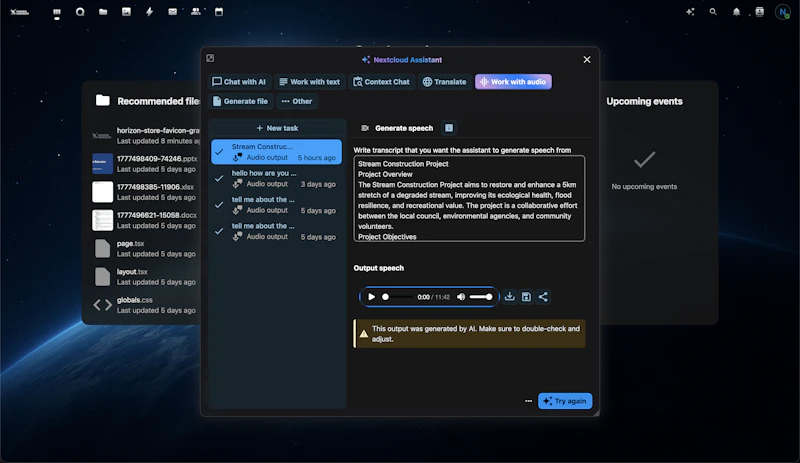Share the output speech audio
800x463 pixels.
point(543,297)
